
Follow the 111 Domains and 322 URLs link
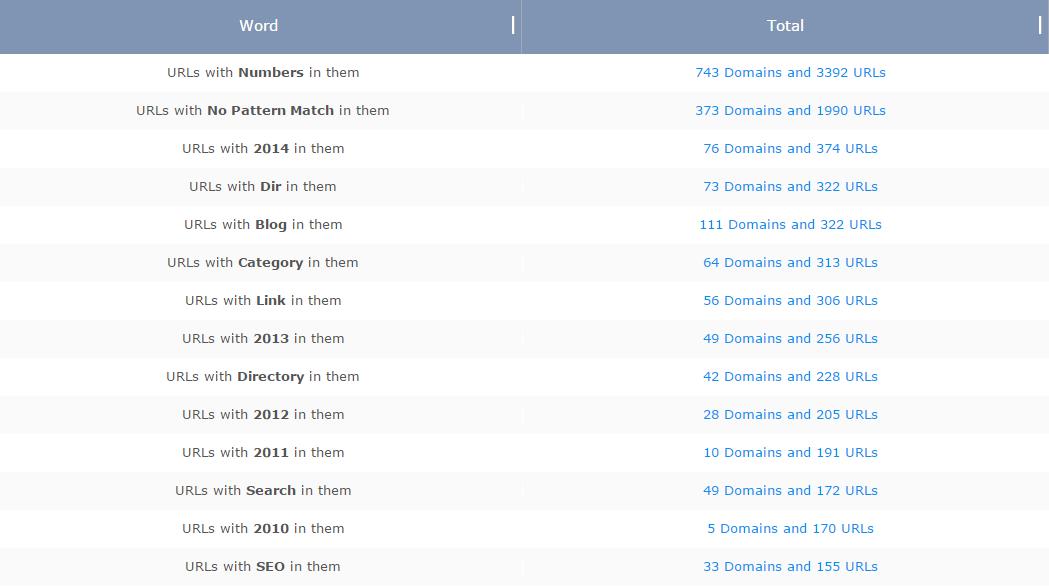click(x=790, y=225)
